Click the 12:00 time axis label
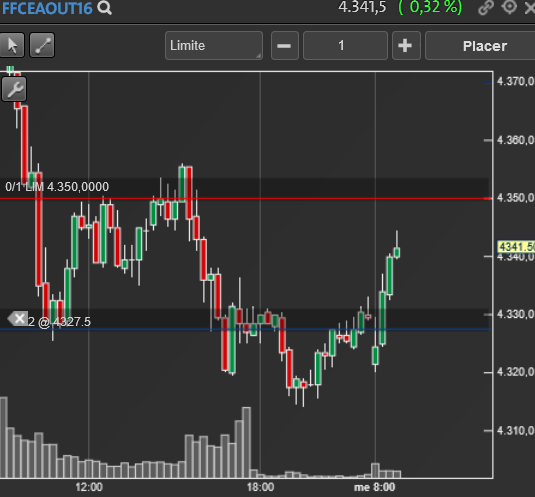Image resolution: width=535 pixels, height=497 pixels. pyautogui.click(x=89, y=487)
